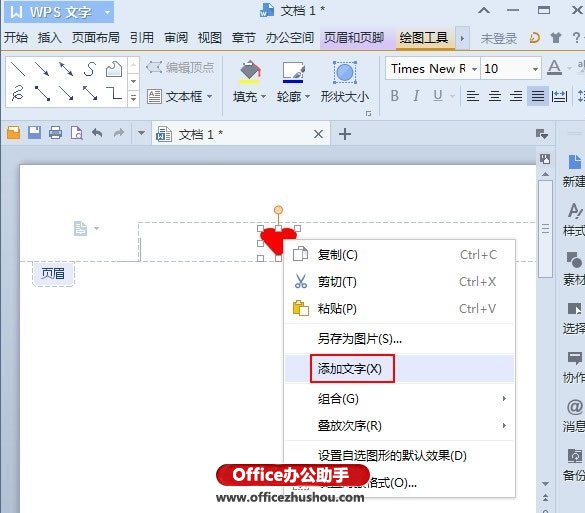Click the font color A swatch
Viewport: 585px width, 513px height.
coord(554,68)
